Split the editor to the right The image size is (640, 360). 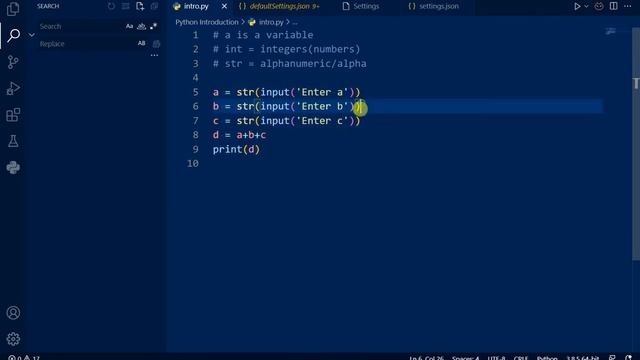[x=613, y=6]
